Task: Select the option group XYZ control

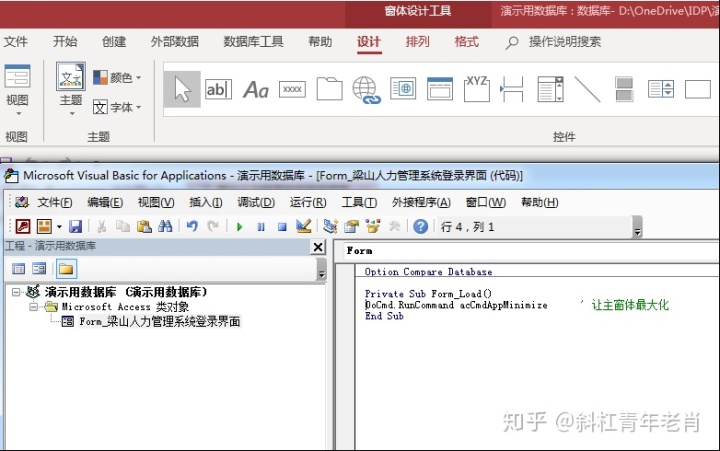Action: coord(477,89)
